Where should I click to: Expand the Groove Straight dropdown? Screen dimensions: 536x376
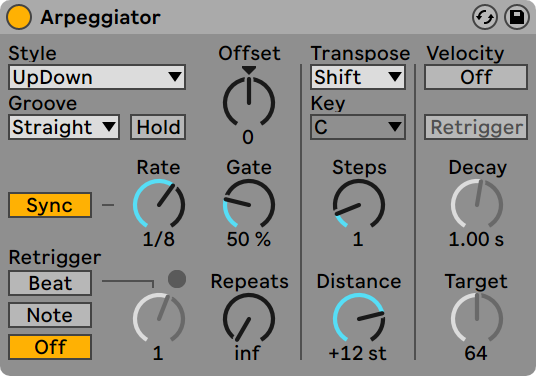coord(64,127)
